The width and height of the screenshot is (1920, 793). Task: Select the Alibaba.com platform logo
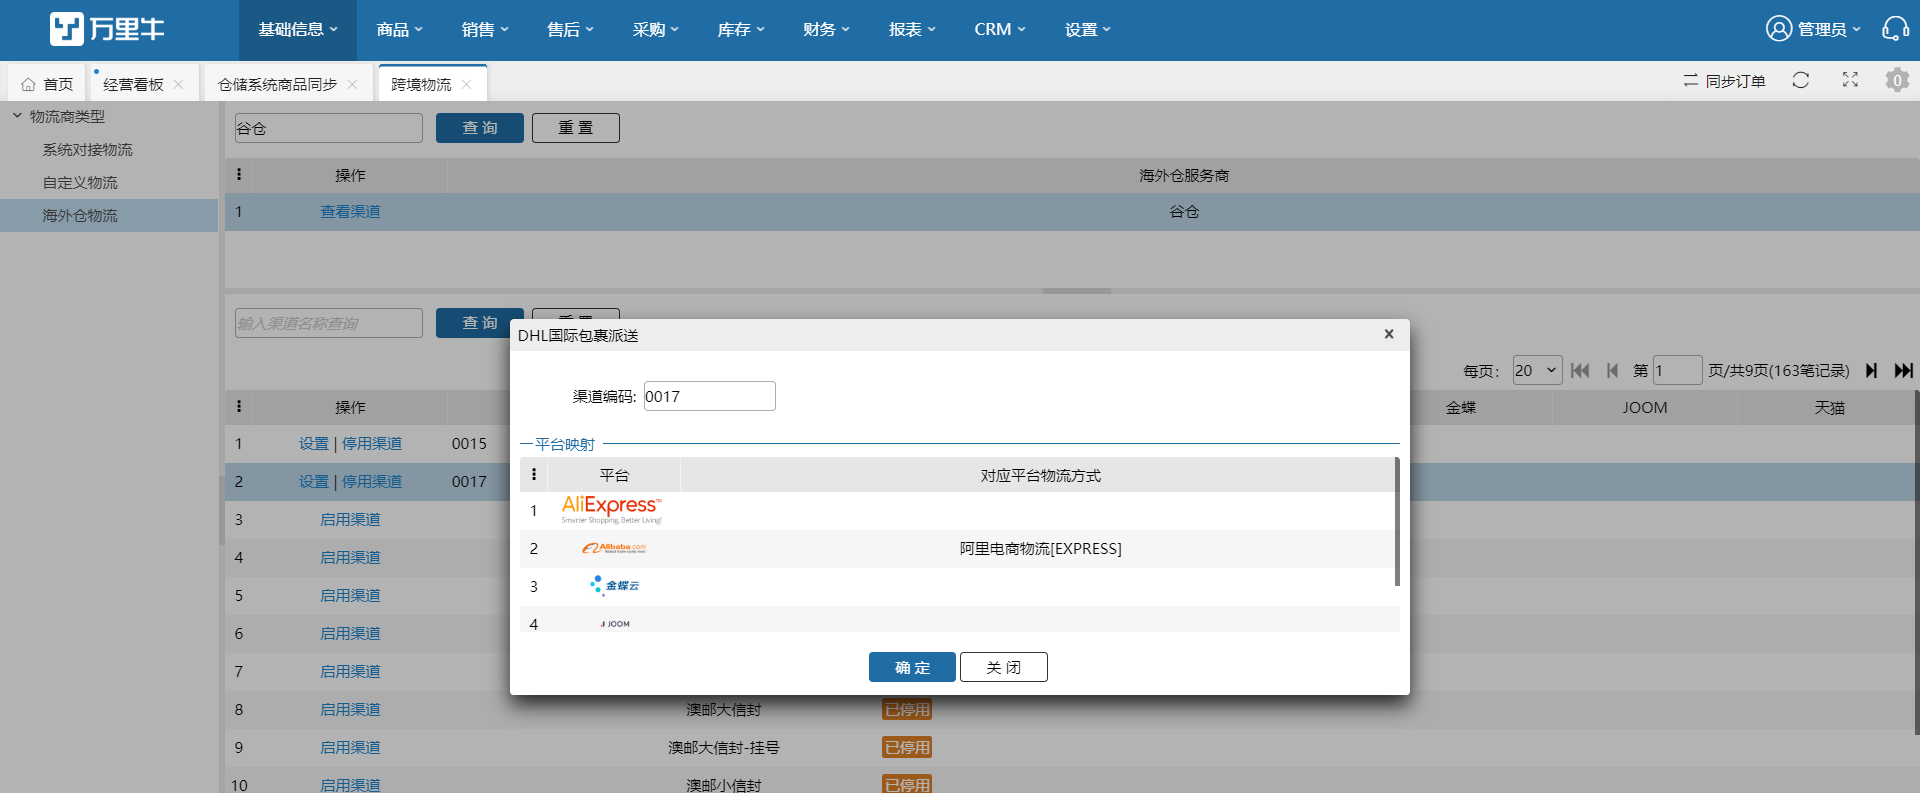click(x=614, y=548)
